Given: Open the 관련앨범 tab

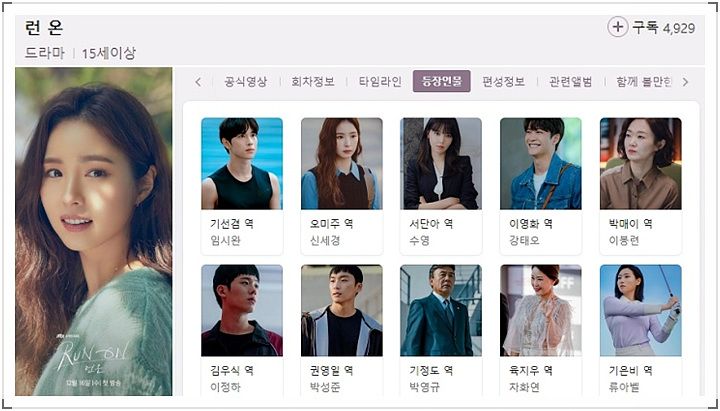Looking at the screenshot, I should tap(571, 82).
